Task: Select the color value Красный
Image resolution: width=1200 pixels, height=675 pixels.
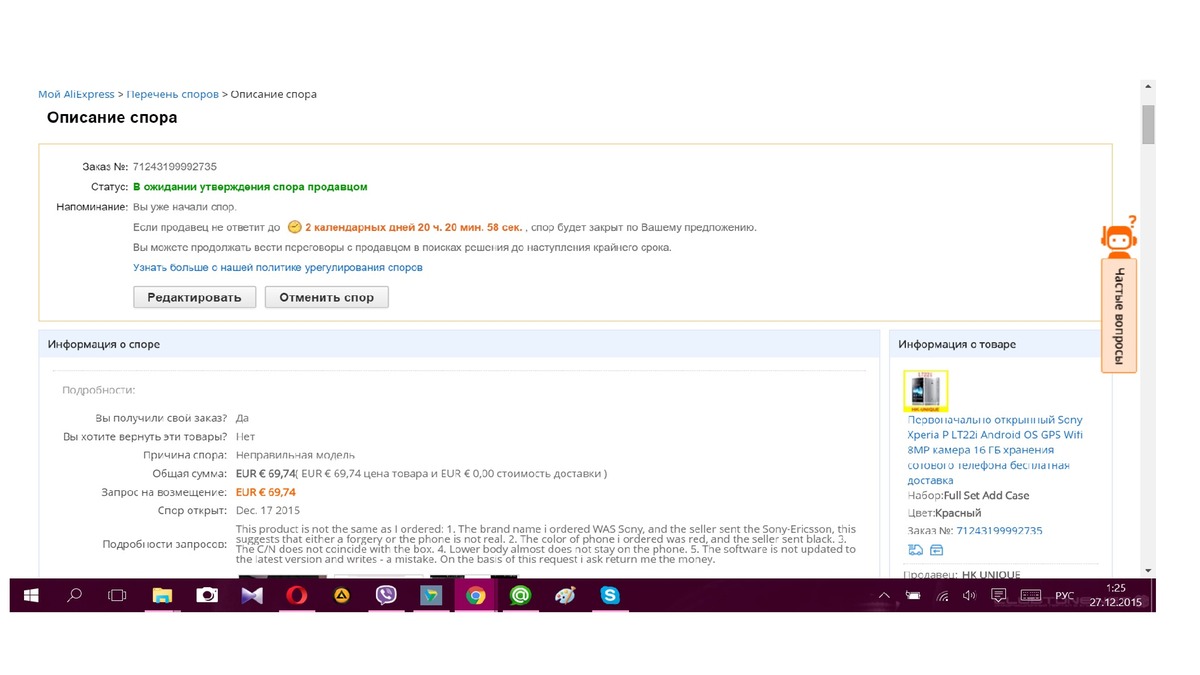Action: (958, 513)
